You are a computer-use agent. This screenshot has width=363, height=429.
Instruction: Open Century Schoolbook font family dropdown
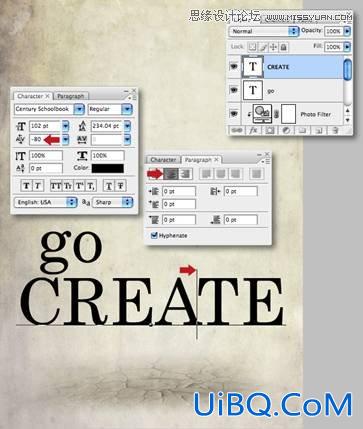click(x=79, y=109)
